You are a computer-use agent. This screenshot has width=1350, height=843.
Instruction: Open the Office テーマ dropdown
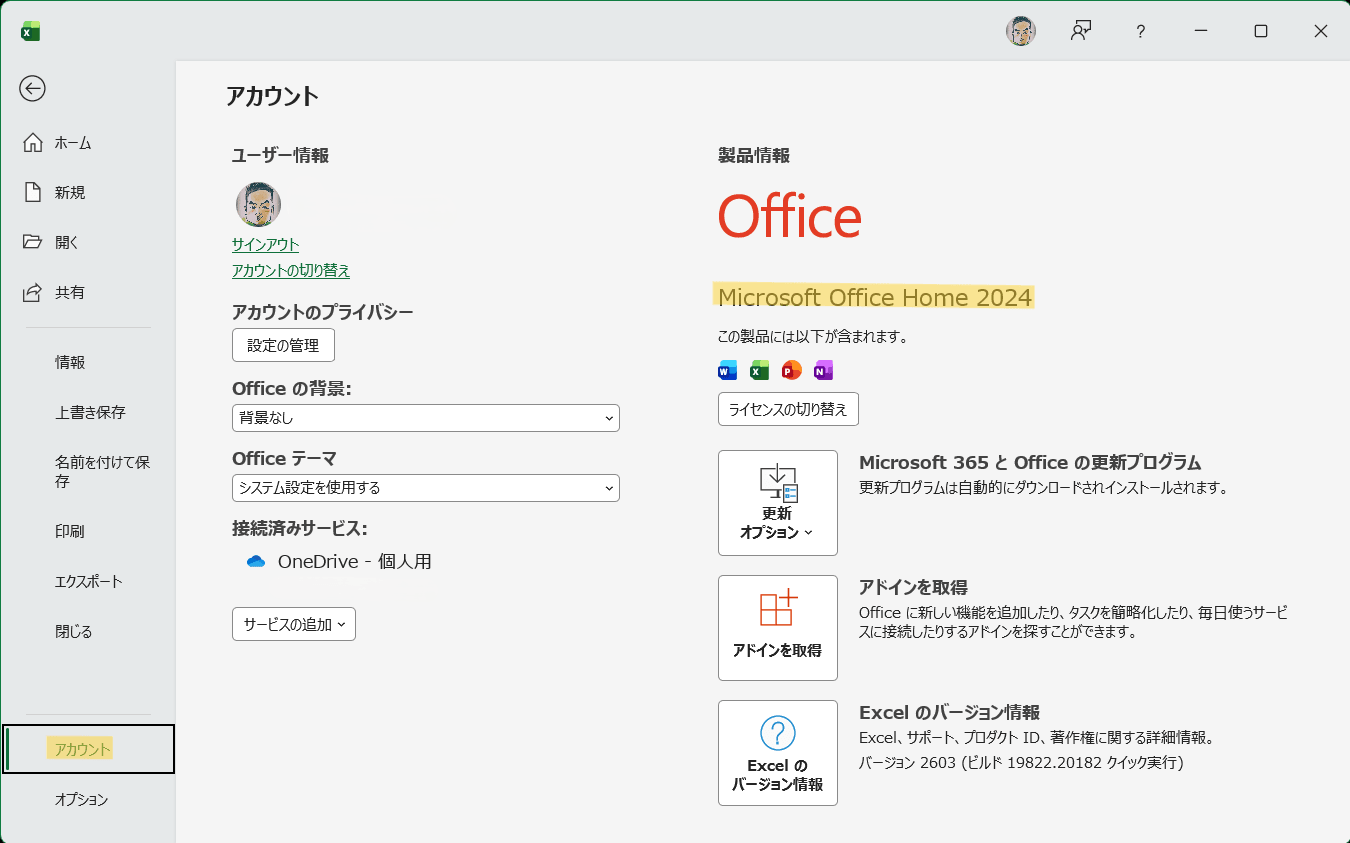pyautogui.click(x=425, y=488)
